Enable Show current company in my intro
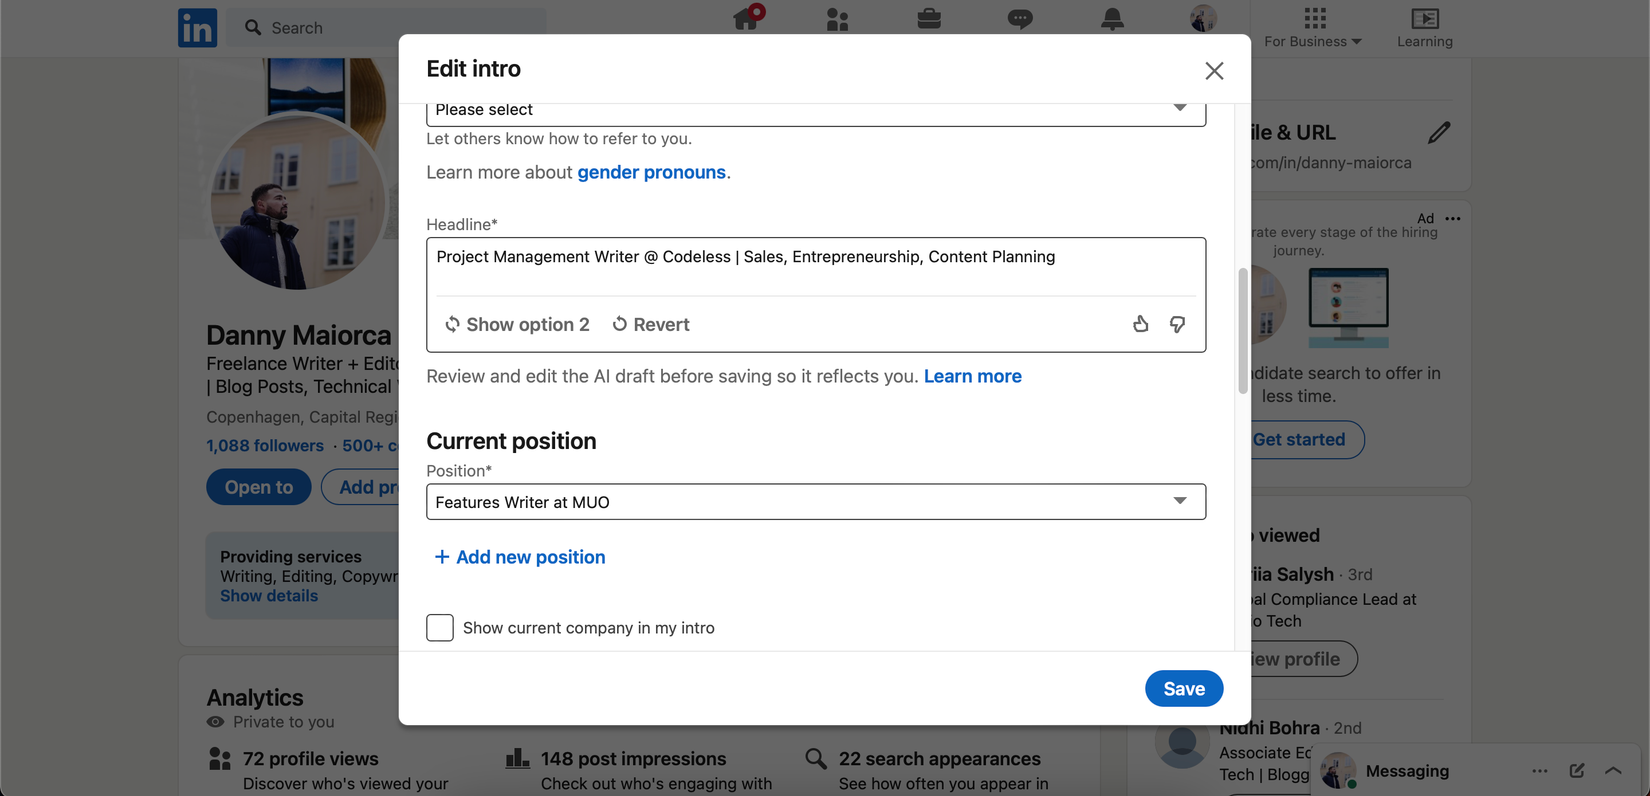Viewport: 1650px width, 796px height. click(440, 628)
